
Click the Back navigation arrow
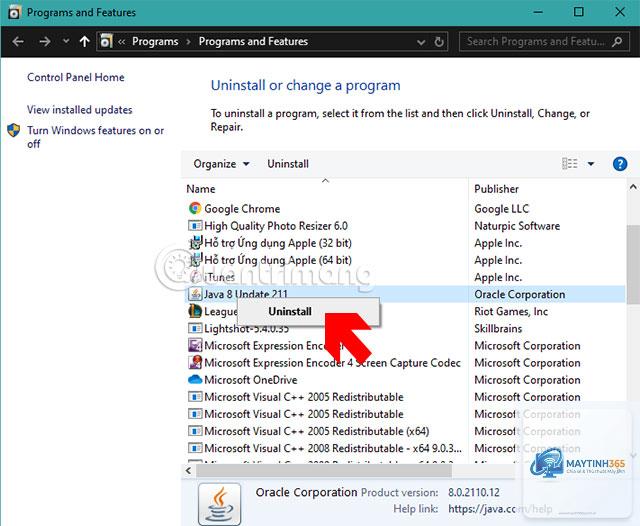coord(18,42)
